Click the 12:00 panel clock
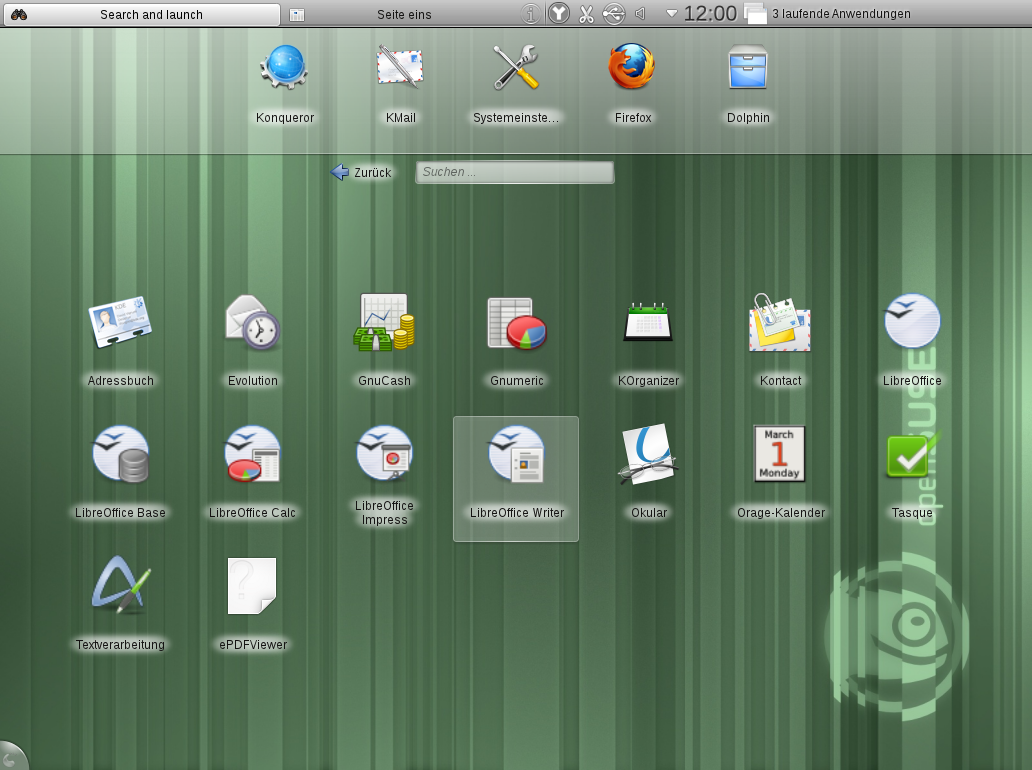Viewport: 1032px width, 770px height. tap(710, 14)
